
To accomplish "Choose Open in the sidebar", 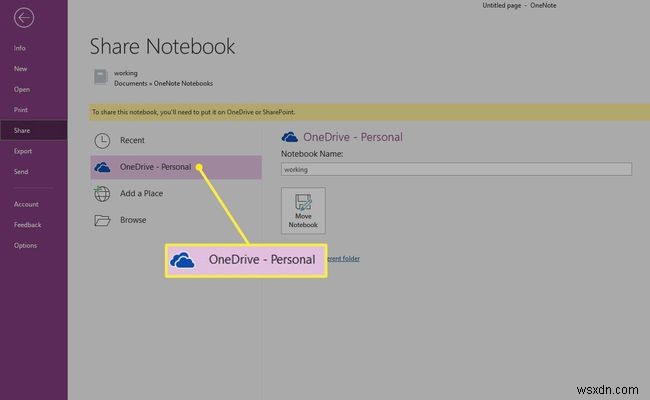I will pyautogui.click(x=22, y=90).
